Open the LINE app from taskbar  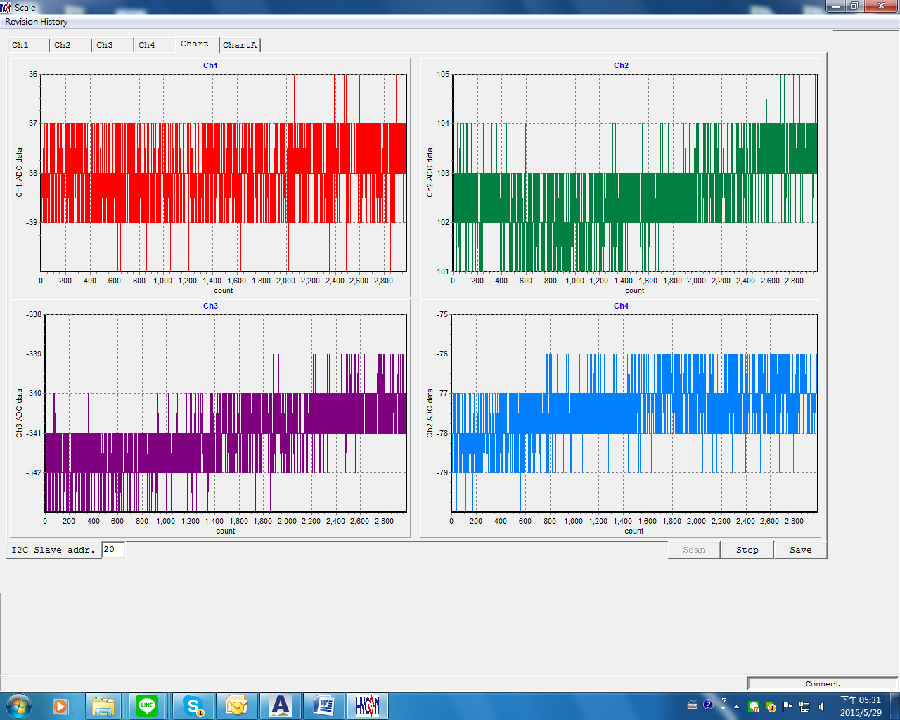(x=148, y=706)
